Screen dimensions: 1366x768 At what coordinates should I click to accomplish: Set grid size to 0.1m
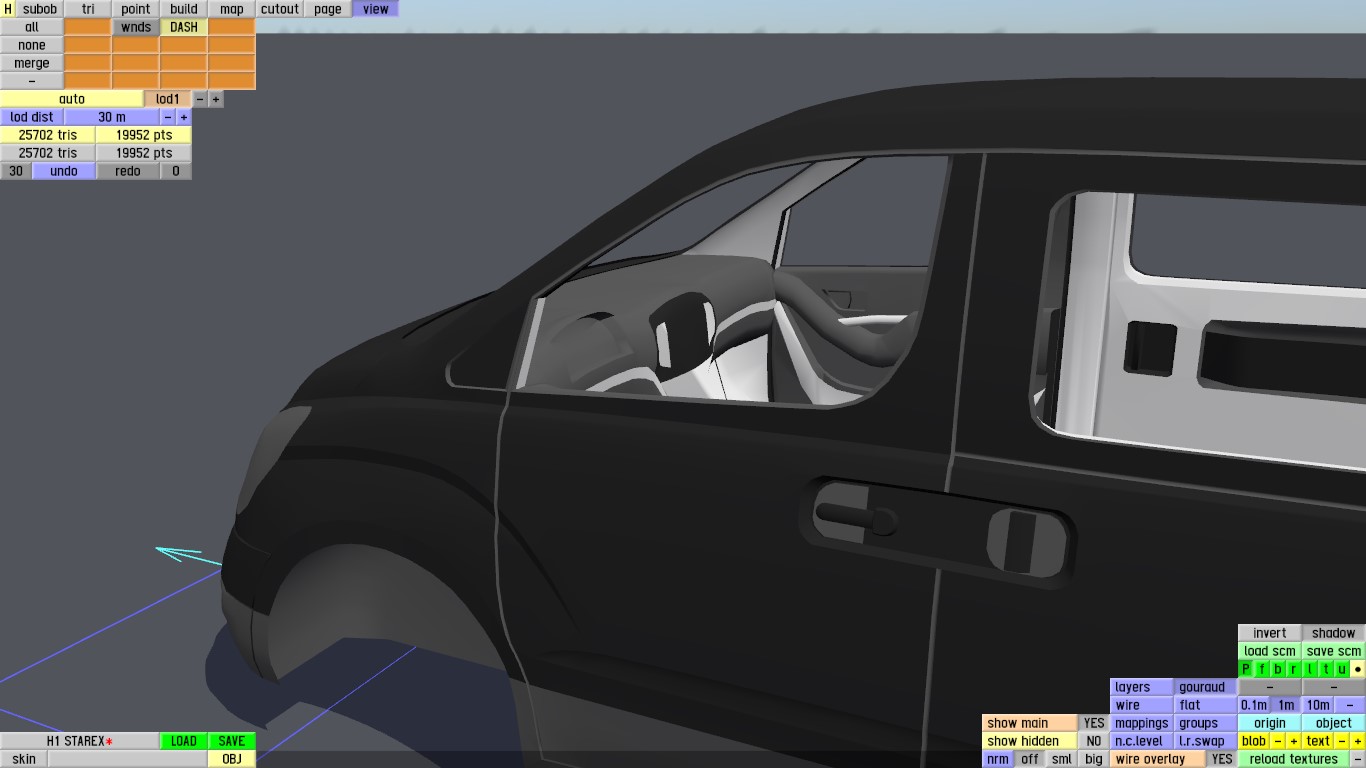[x=1254, y=705]
